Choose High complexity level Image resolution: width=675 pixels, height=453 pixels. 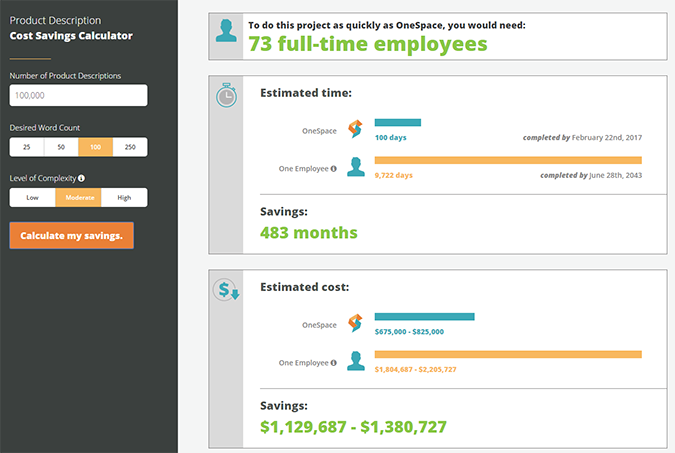[x=124, y=197]
